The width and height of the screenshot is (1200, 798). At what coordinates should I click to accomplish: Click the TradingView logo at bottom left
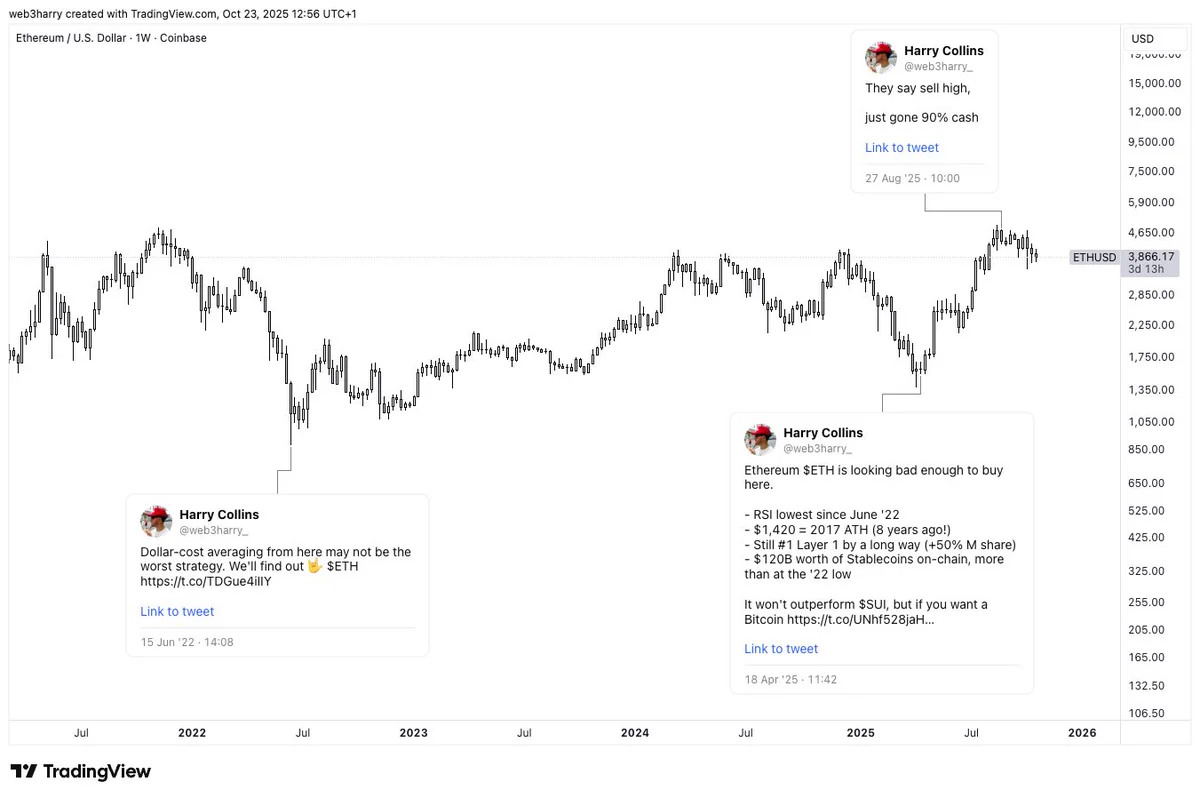pos(81,771)
